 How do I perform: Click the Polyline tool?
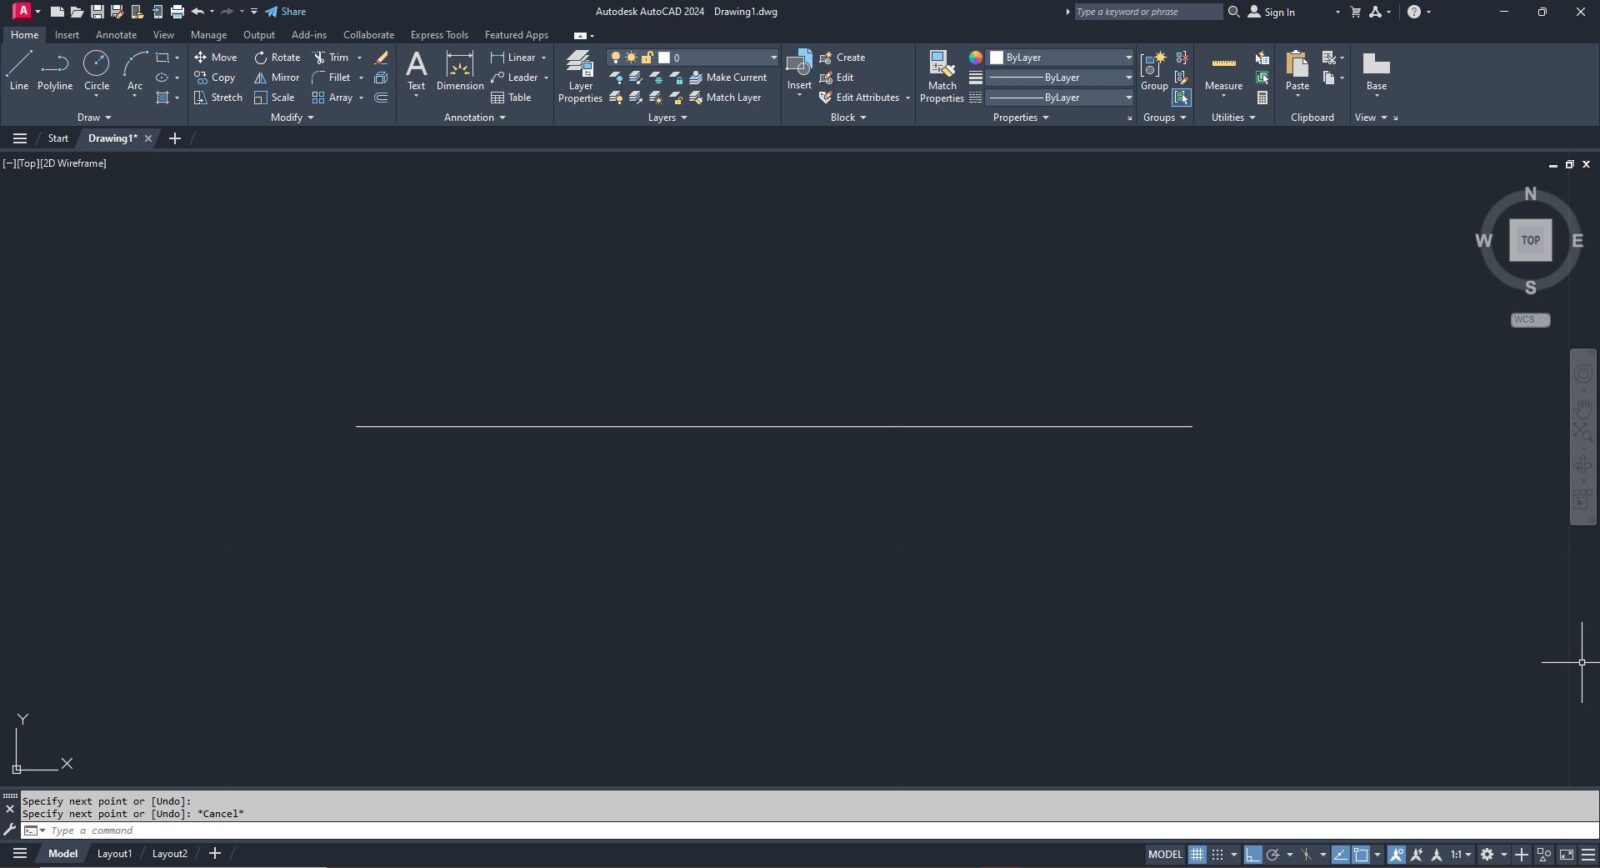(x=55, y=71)
